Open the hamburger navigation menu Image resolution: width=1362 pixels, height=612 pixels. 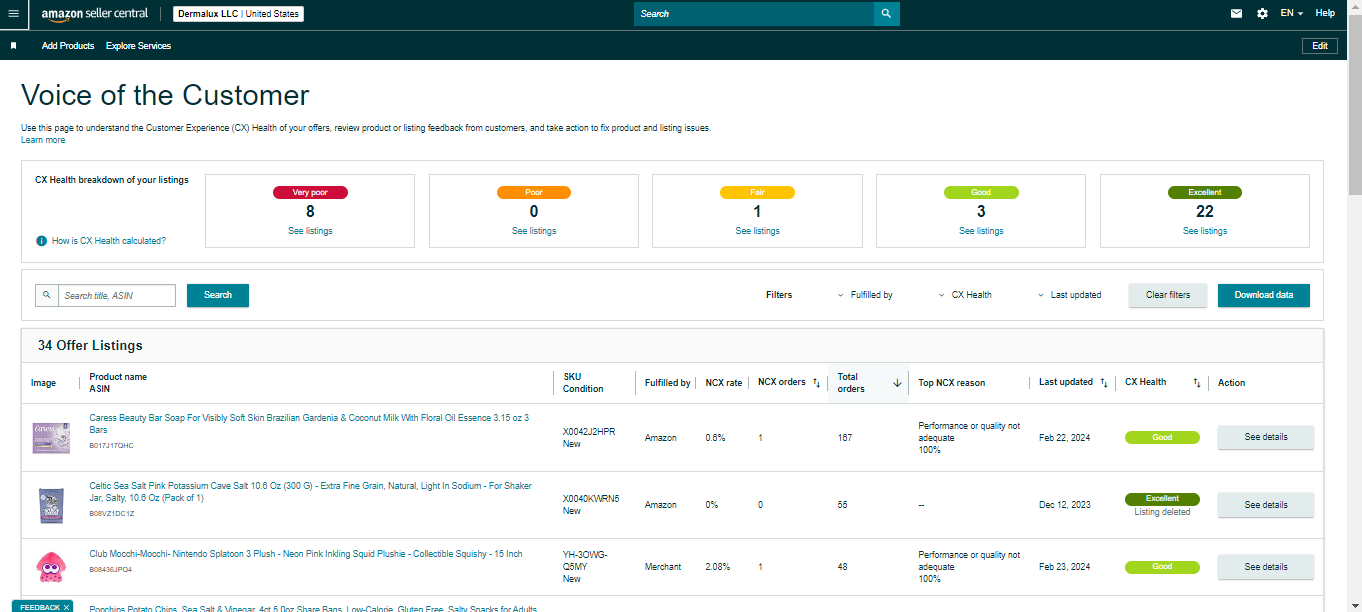pyautogui.click(x=13, y=14)
